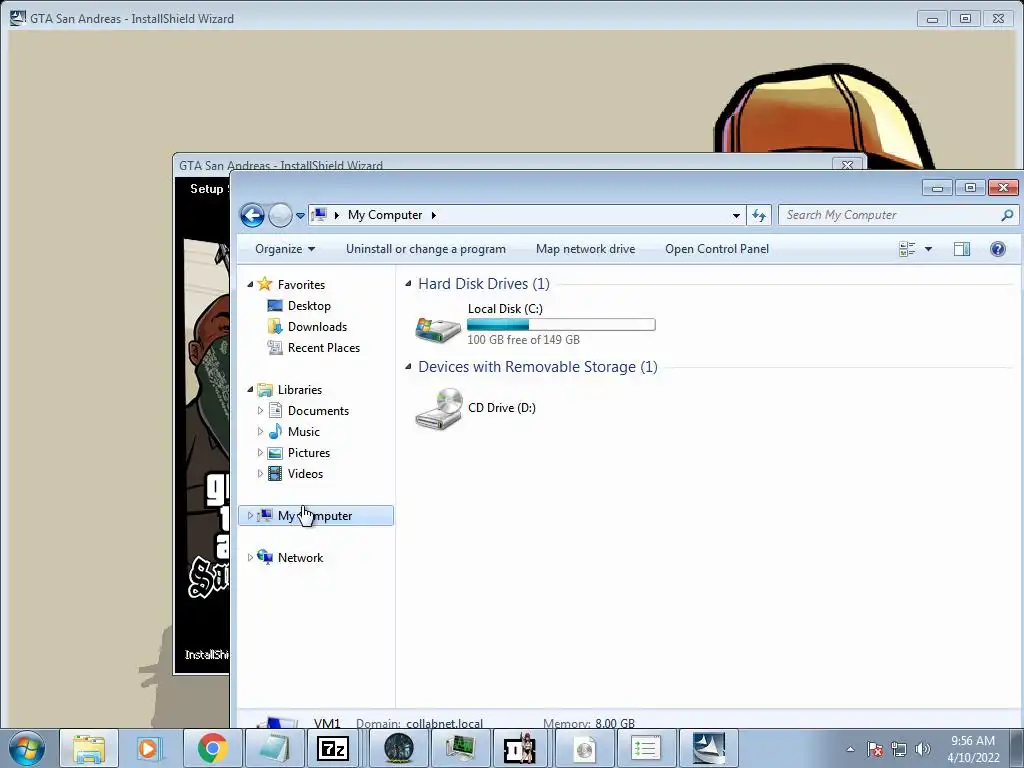Click the greyed Forward navigation button
This screenshot has width=1024, height=768.
280,215
